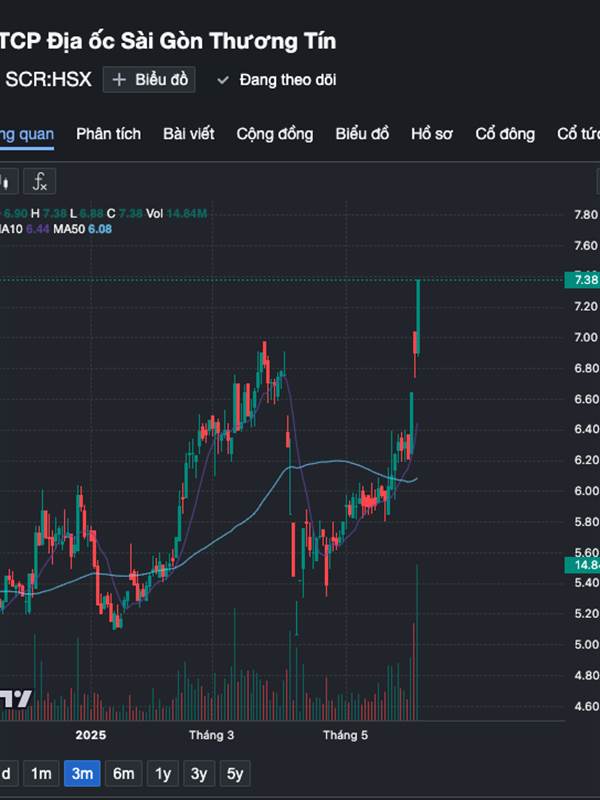
Task: Select the 3m time range
Action: (x=82, y=773)
